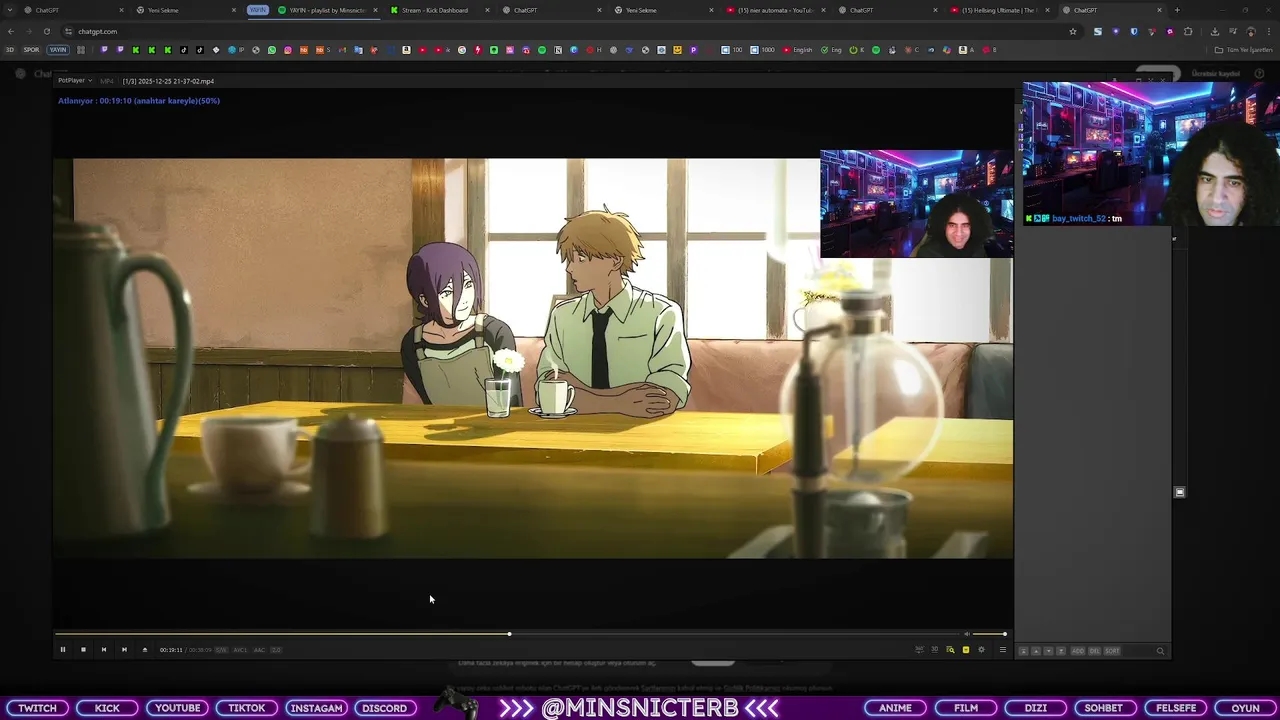Image resolution: width=1280 pixels, height=720 pixels.
Task: Switch to the YAYIN playlist Spotify tab
Action: 327,10
